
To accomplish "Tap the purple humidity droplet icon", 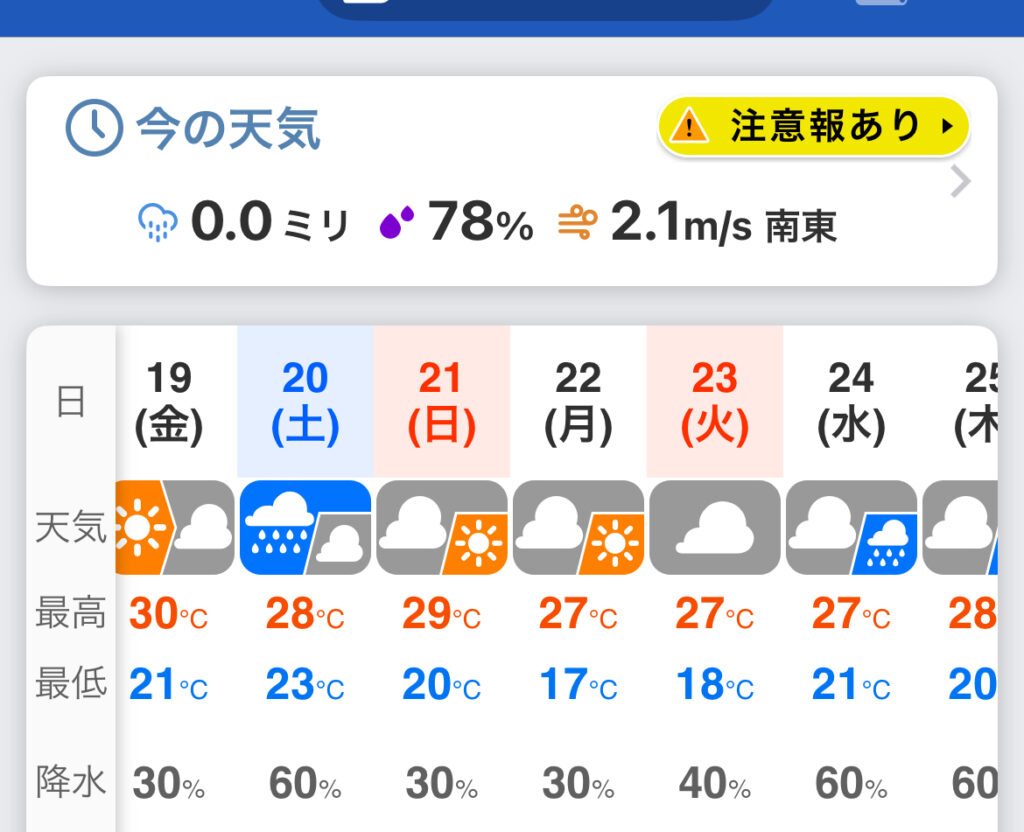I will point(396,222).
